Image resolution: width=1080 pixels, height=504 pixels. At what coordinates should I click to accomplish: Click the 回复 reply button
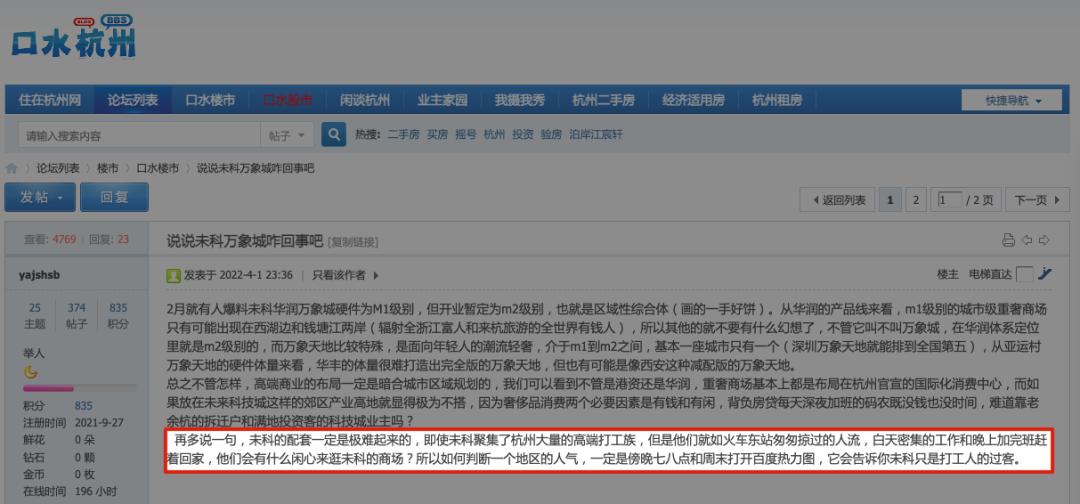114,198
